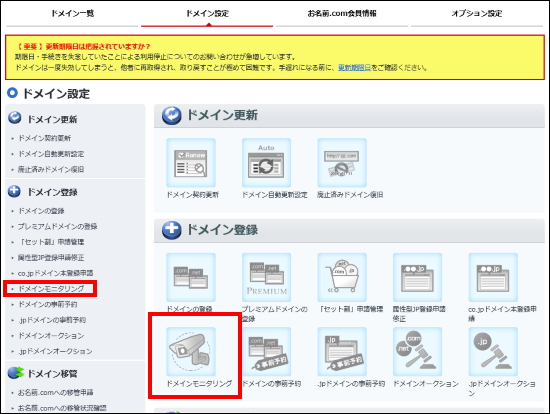Click the ドメイン契約更新 renew icon

(x=191, y=163)
